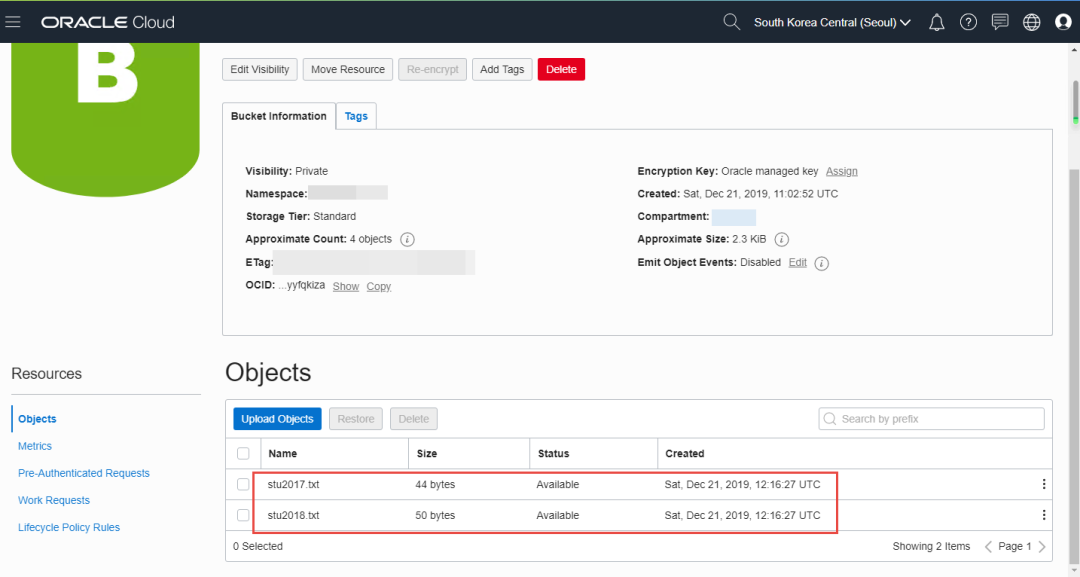
Task: Expand the South Korea Central region dropdown
Action: pos(832,22)
